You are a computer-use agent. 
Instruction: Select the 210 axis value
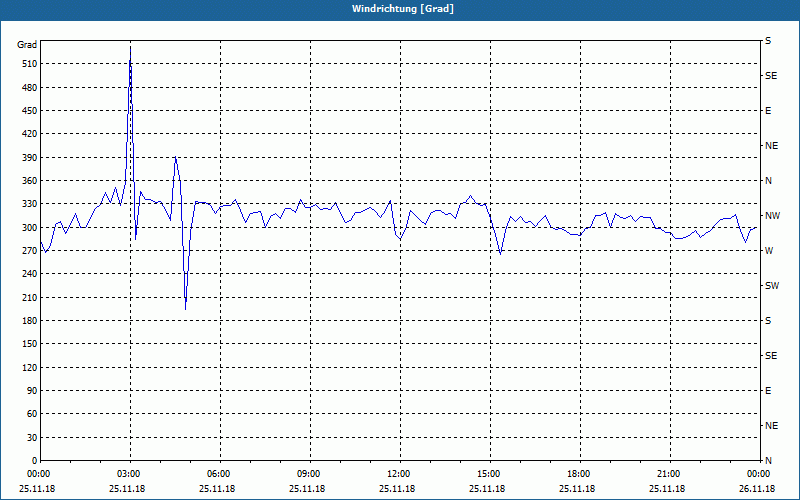pos(30,297)
